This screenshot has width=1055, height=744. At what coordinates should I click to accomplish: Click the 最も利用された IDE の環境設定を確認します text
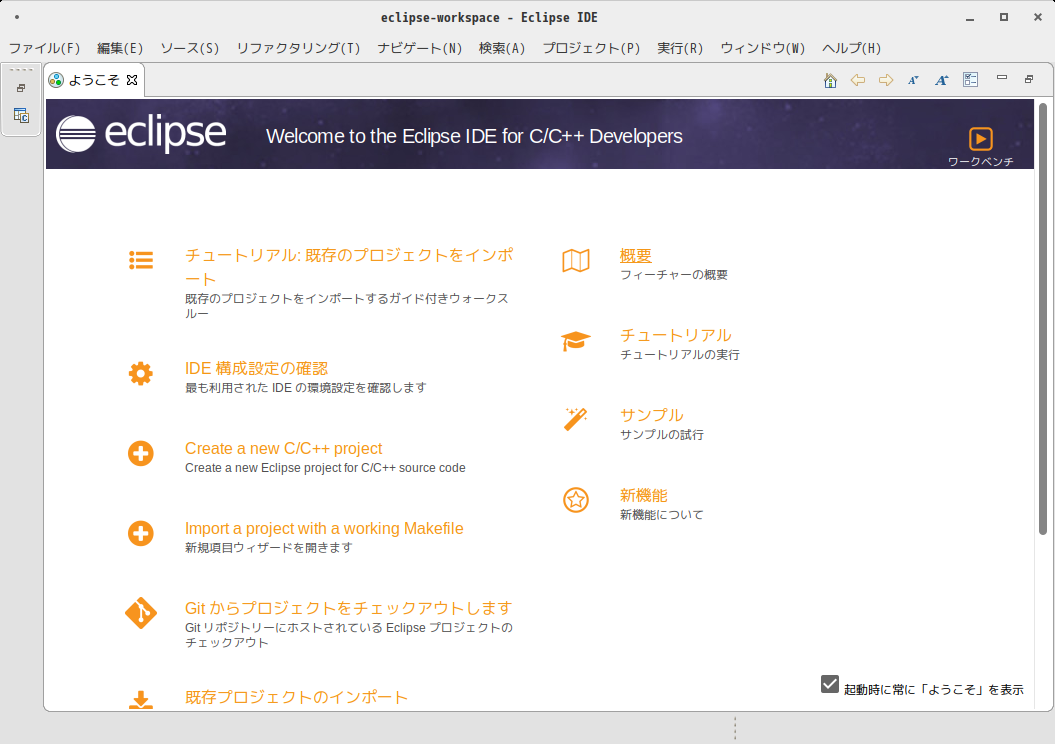(x=305, y=387)
